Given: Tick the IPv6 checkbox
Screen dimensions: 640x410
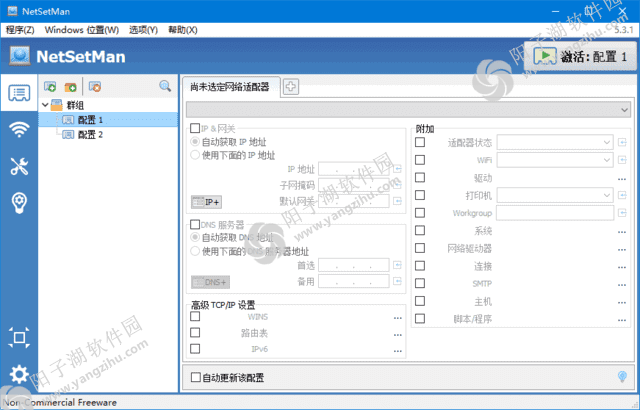Looking at the screenshot, I should pos(195,349).
